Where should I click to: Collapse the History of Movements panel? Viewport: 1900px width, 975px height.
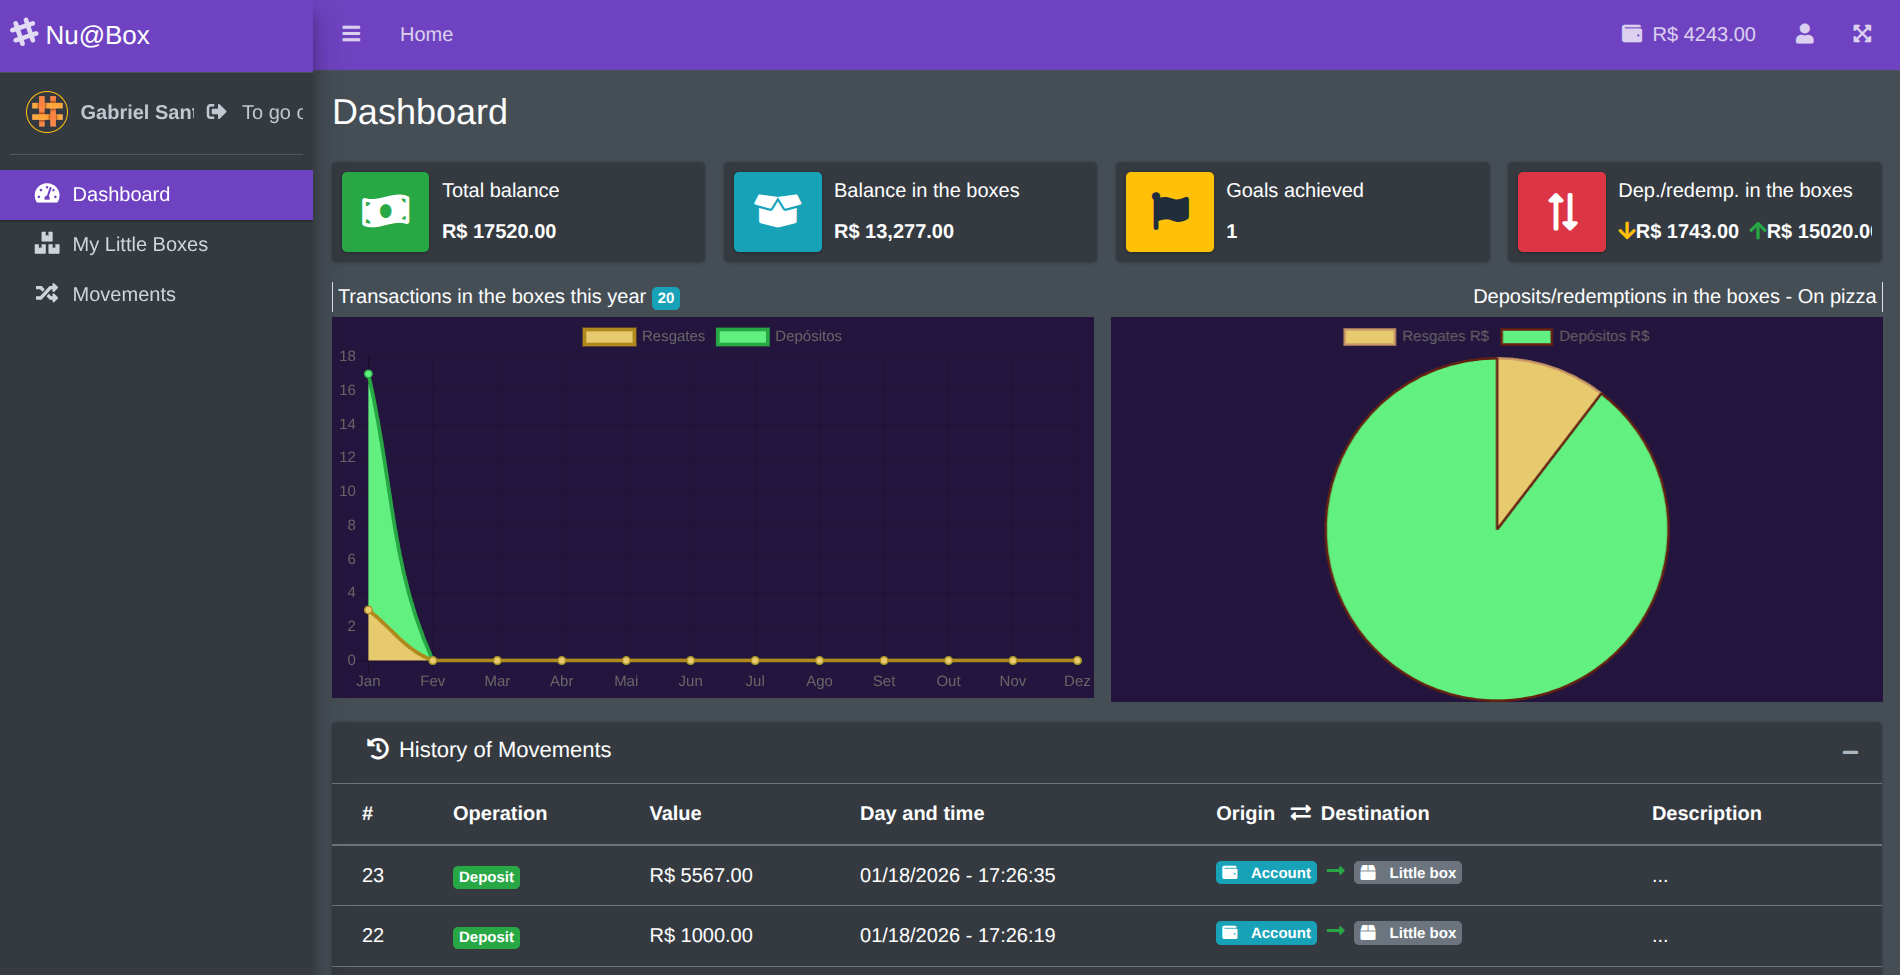click(x=1850, y=752)
